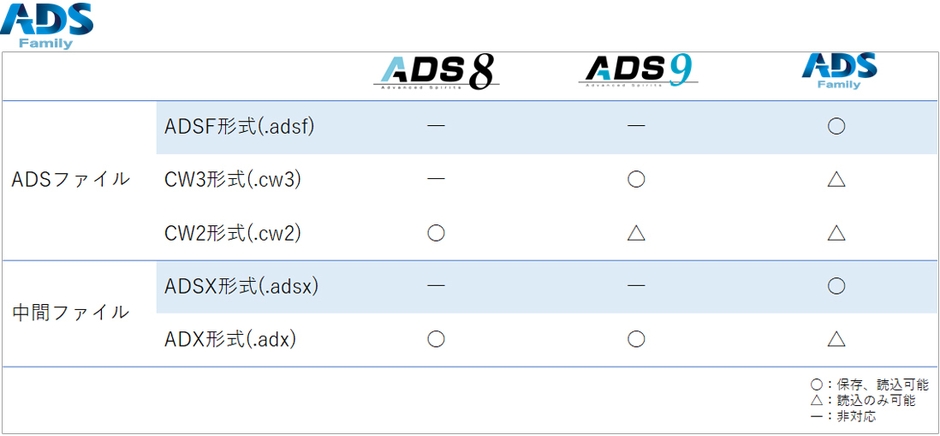Select the ADX形式(.adx) label
Image resolution: width=940 pixels, height=436 pixels.
coord(230,339)
